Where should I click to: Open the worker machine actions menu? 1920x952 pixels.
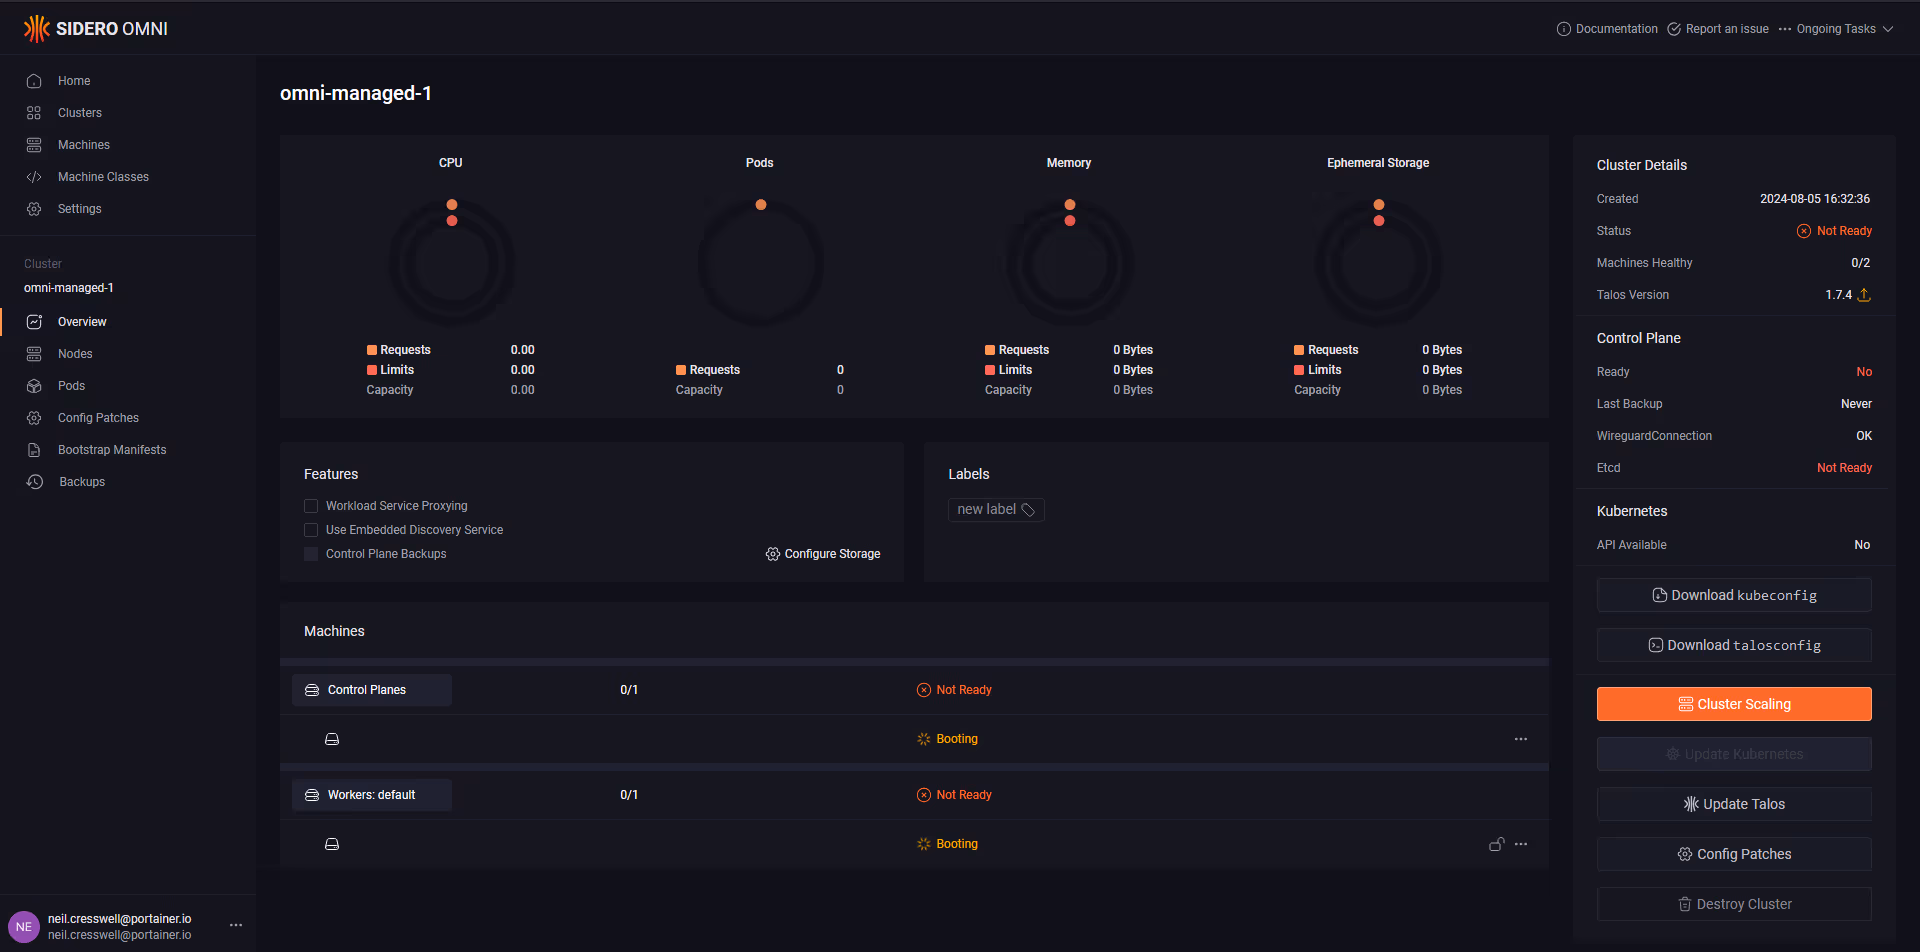(x=1521, y=844)
